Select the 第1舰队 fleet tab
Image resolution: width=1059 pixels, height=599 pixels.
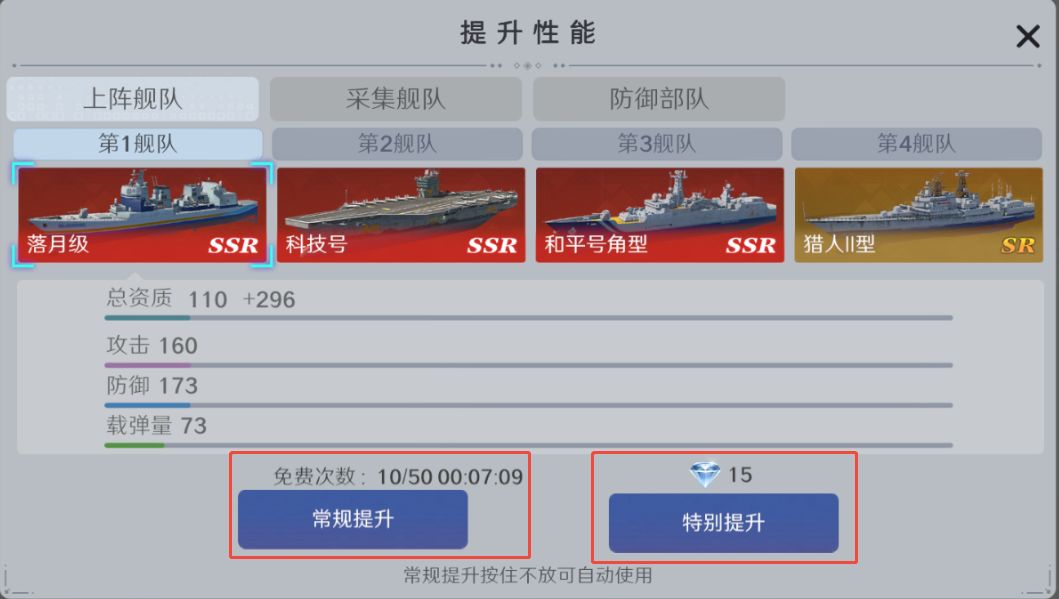pyautogui.click(x=138, y=144)
